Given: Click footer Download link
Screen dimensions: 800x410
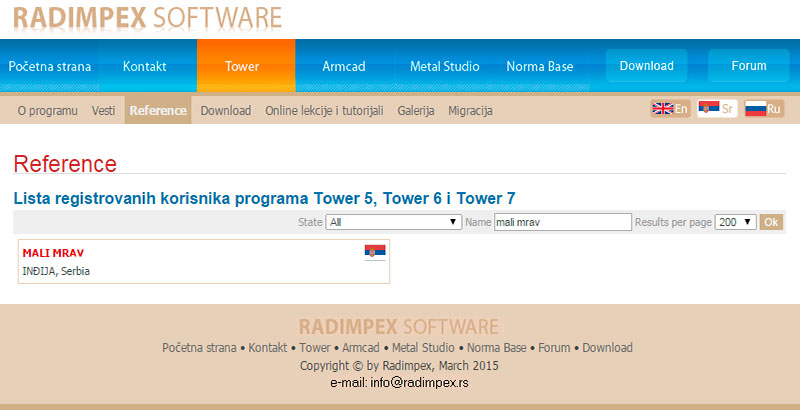Looking at the screenshot, I should 607,348.
